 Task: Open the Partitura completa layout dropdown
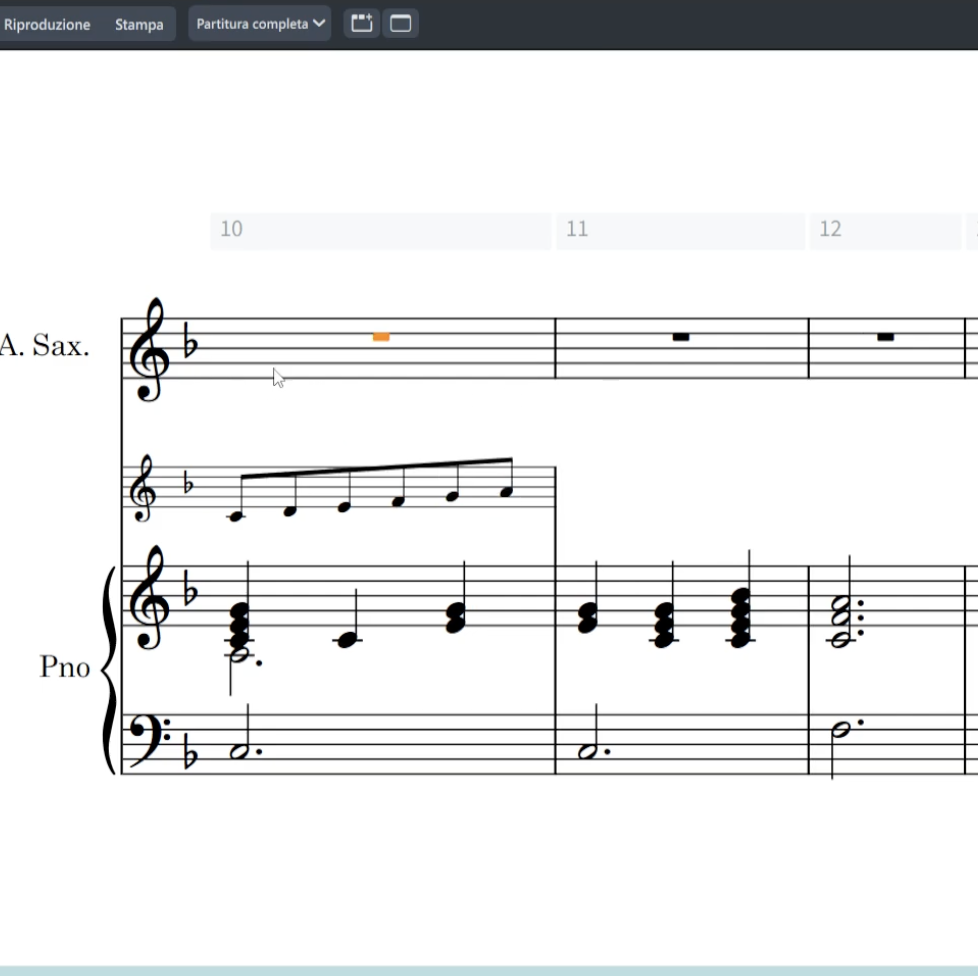pos(260,24)
